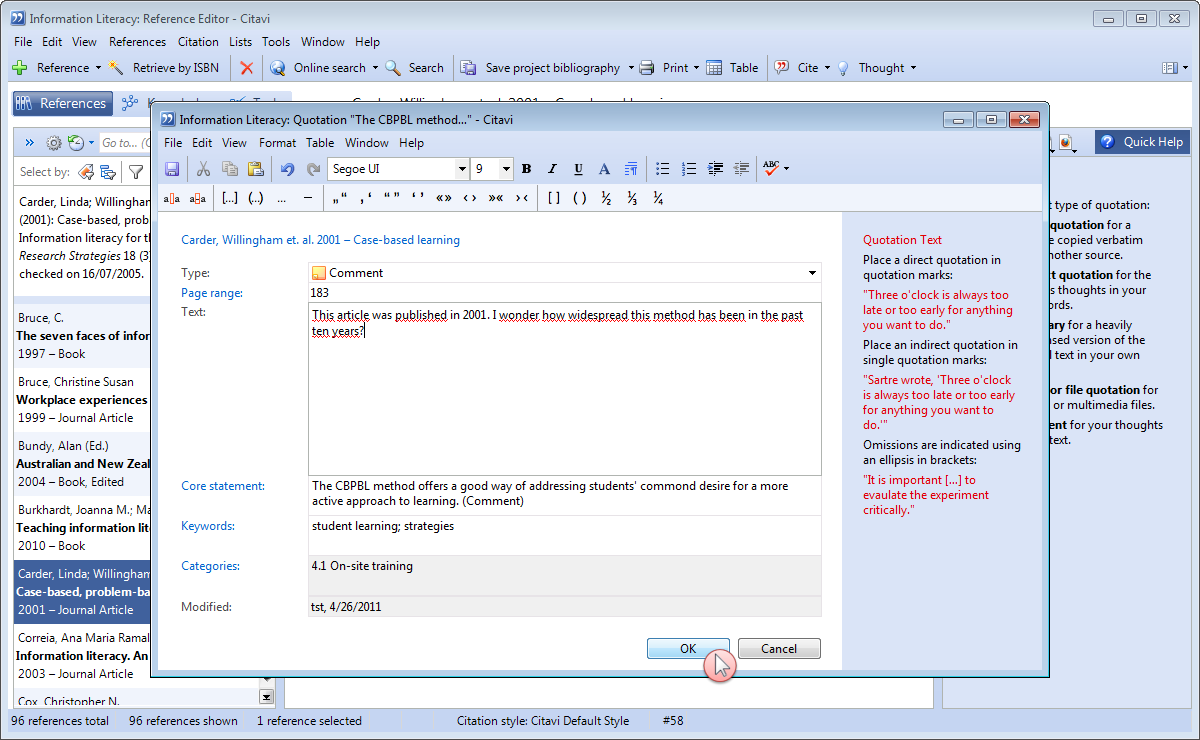
Task: Open the font size 9 dropdown
Action: tap(506, 169)
